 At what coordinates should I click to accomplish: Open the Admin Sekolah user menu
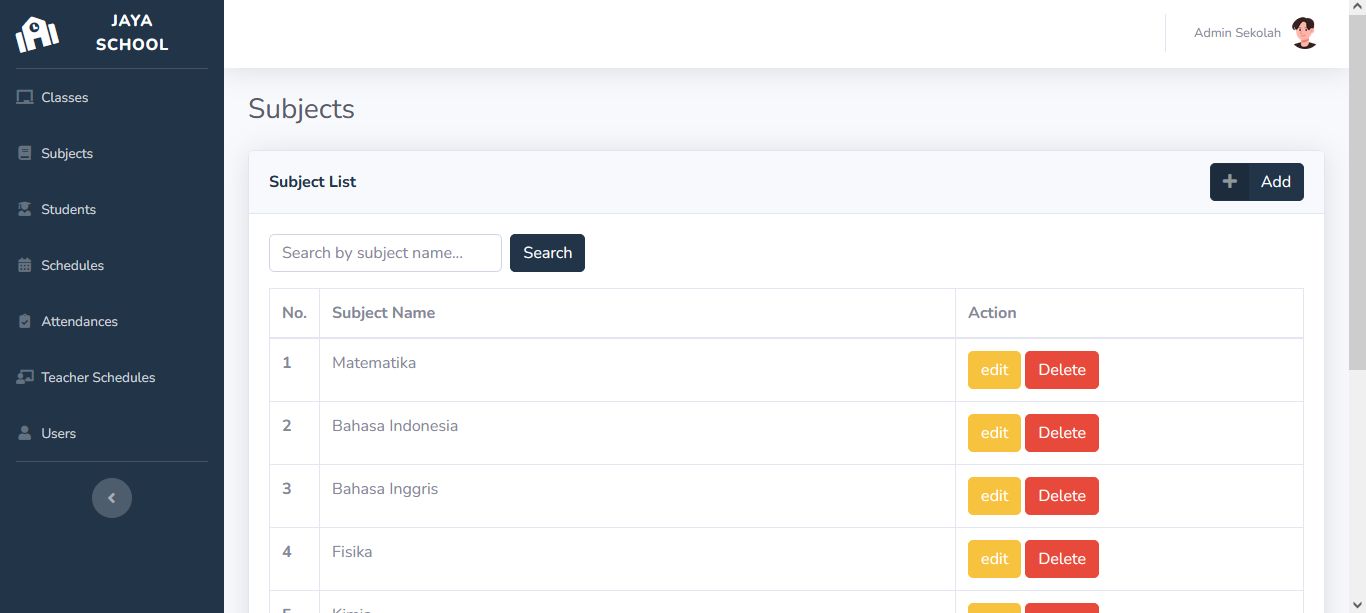click(x=1256, y=33)
